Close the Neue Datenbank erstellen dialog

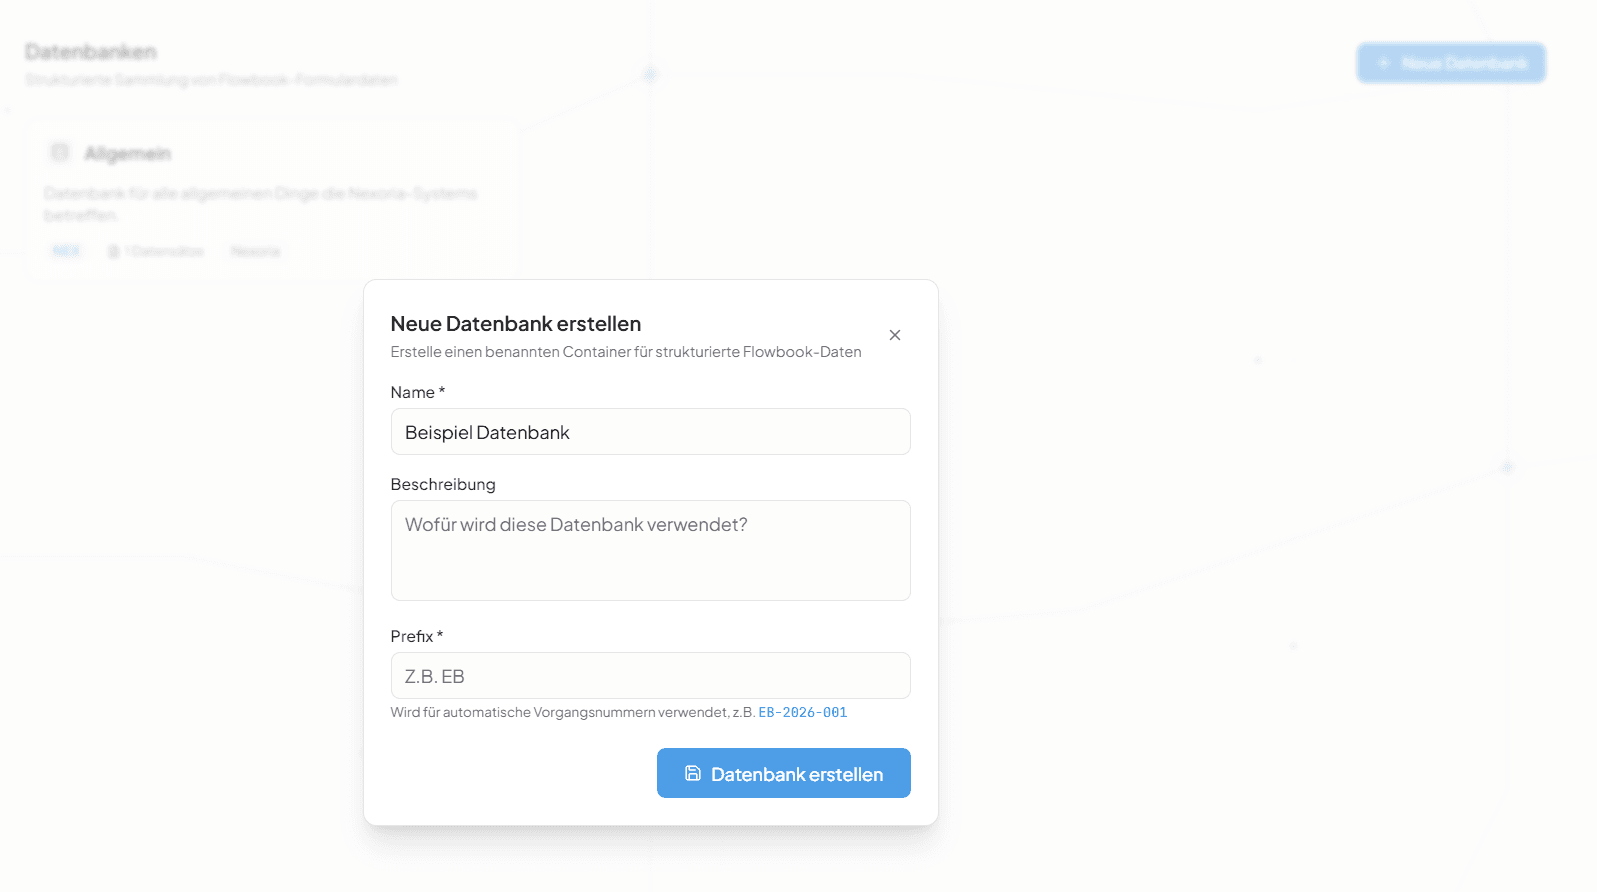tap(895, 335)
